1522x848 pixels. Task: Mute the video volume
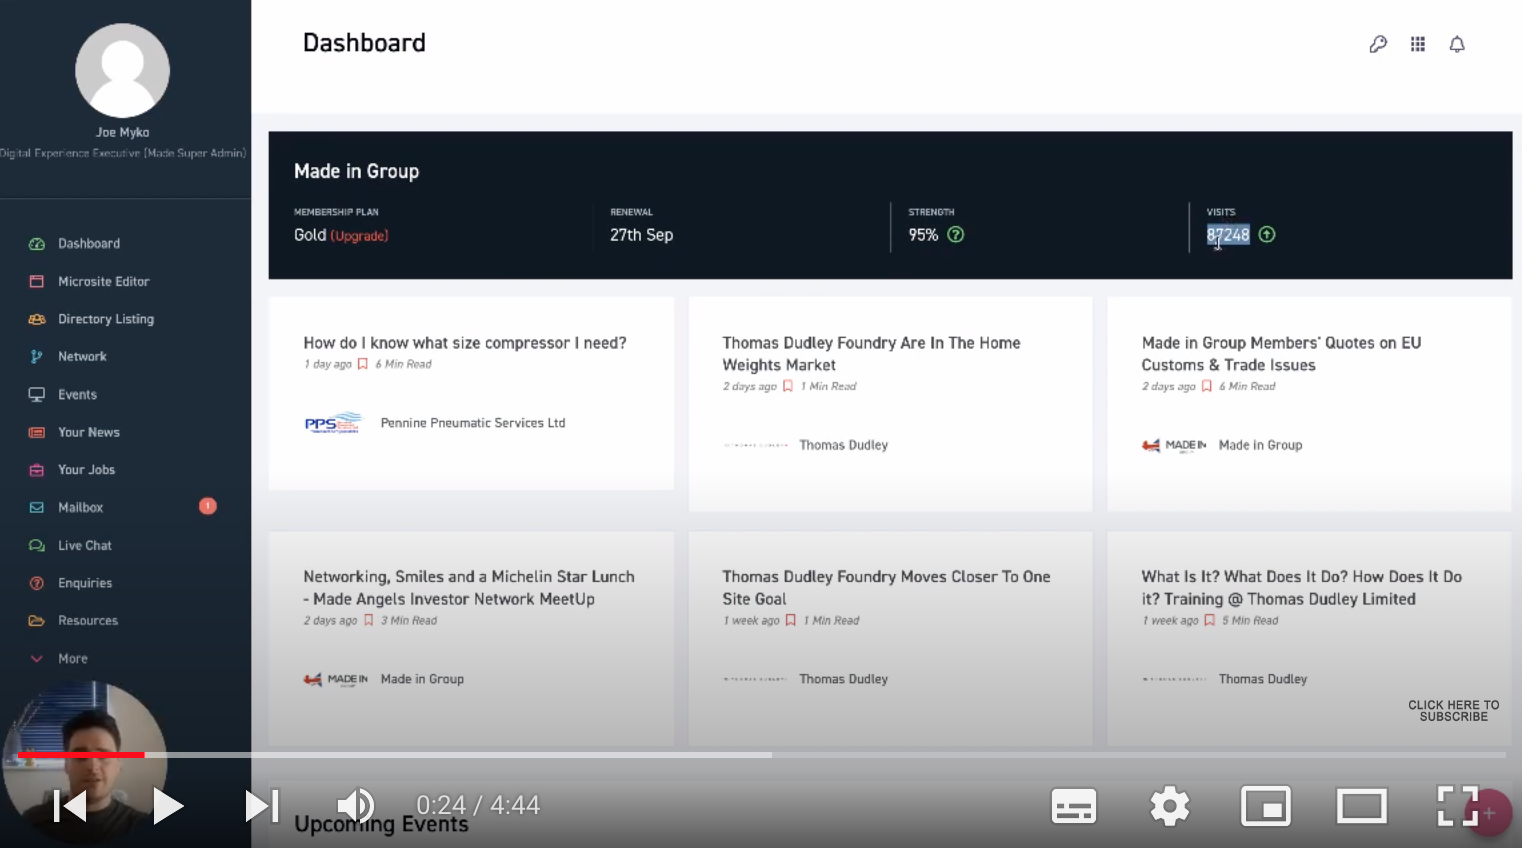355,806
